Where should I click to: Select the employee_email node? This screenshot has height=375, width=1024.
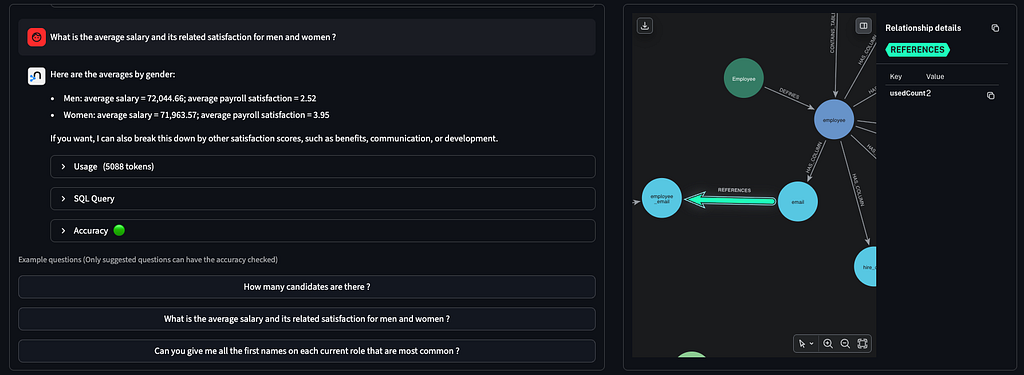pyautogui.click(x=662, y=198)
